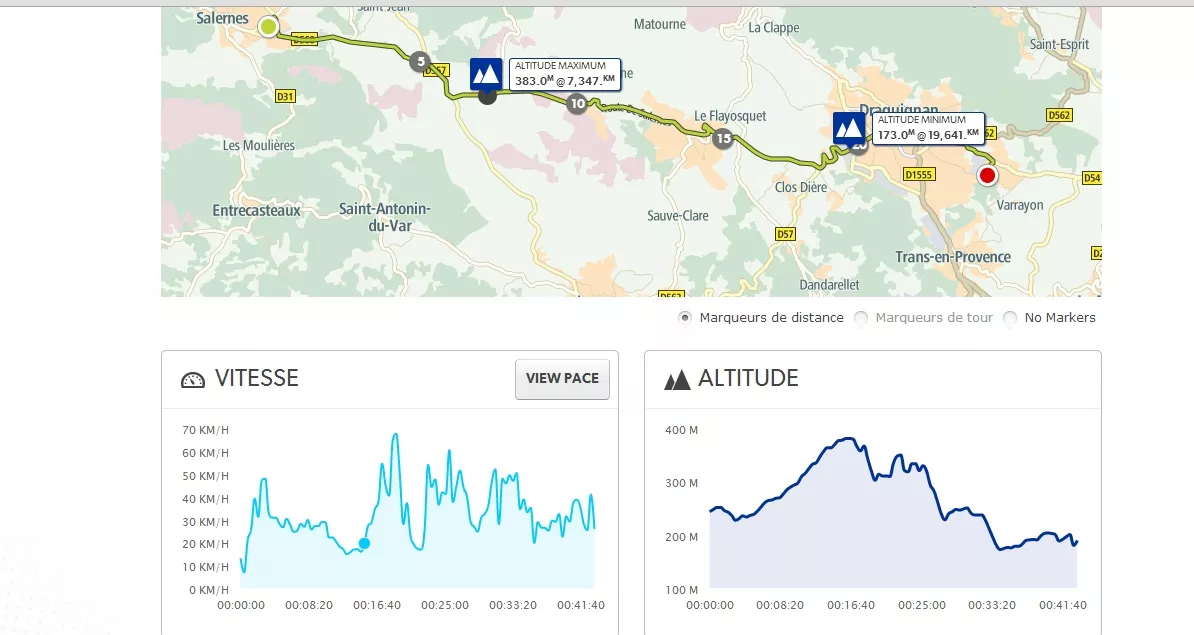Select Marqueurs de tour radio option
Image resolution: width=1194 pixels, height=635 pixels.
(x=860, y=318)
